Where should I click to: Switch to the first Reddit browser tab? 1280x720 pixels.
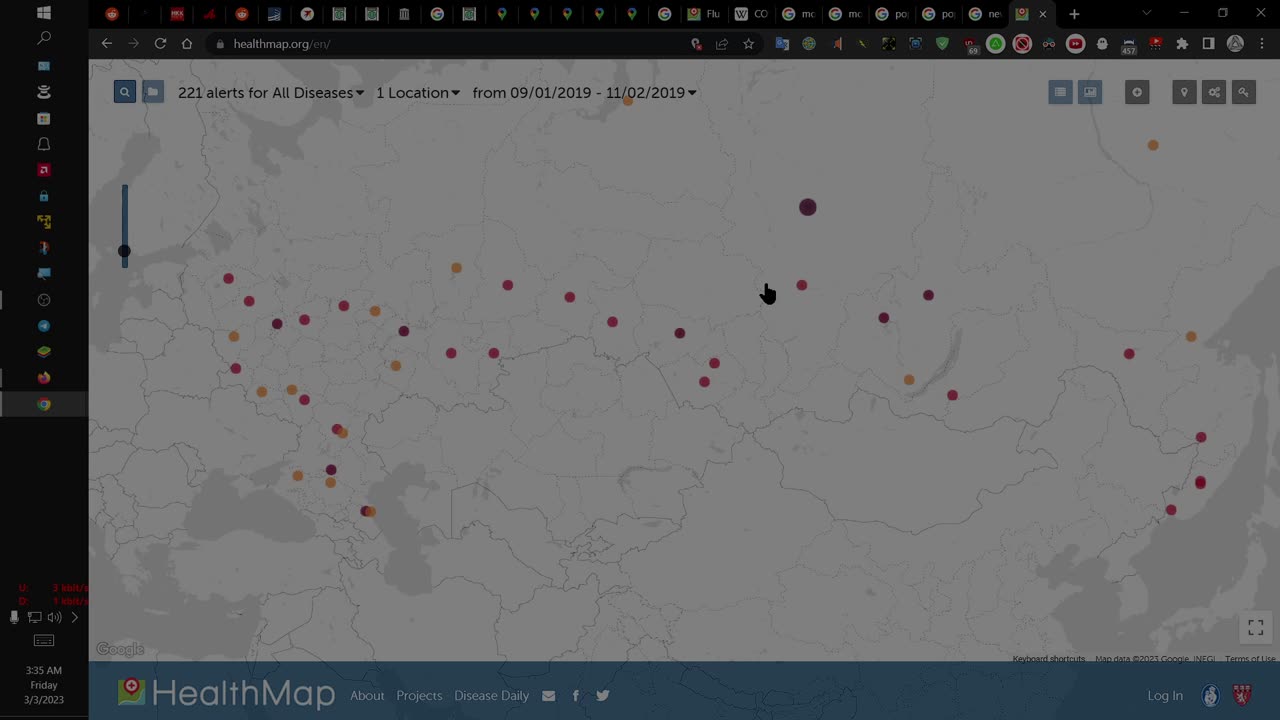[112, 14]
